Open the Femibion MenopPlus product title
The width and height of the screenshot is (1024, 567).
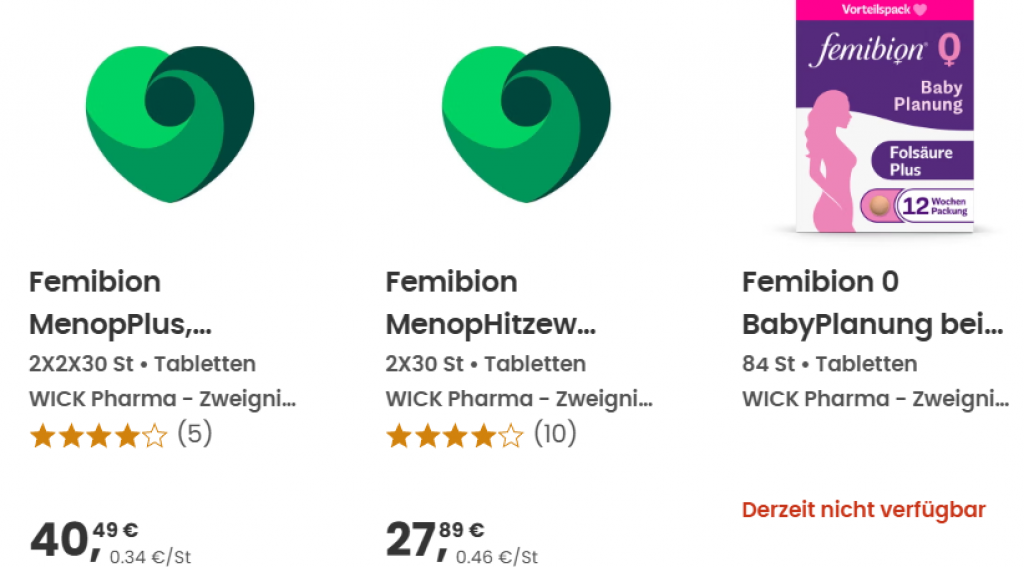point(121,303)
